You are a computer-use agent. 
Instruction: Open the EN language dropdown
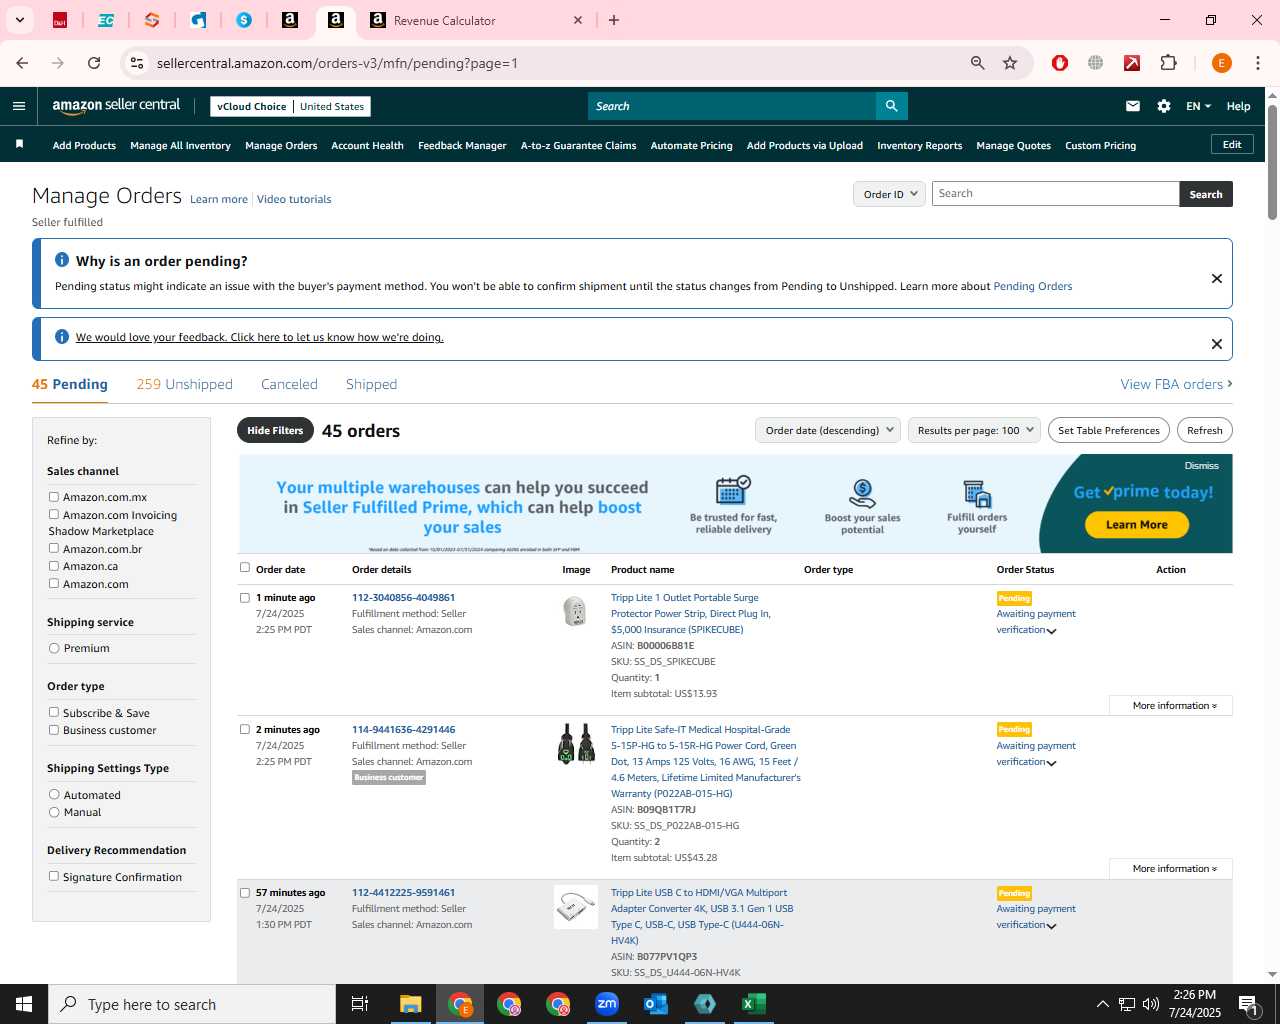click(x=1198, y=106)
